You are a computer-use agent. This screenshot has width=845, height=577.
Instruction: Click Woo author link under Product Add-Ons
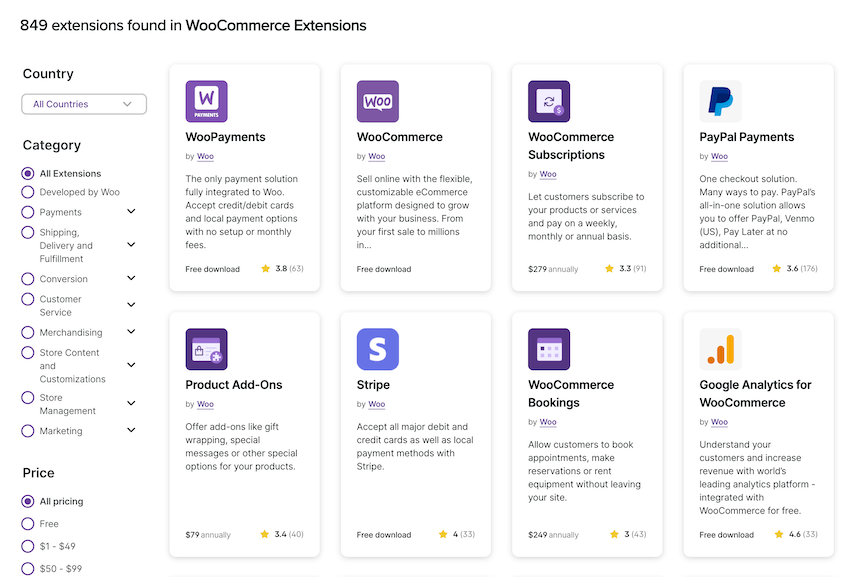pyautogui.click(x=205, y=404)
